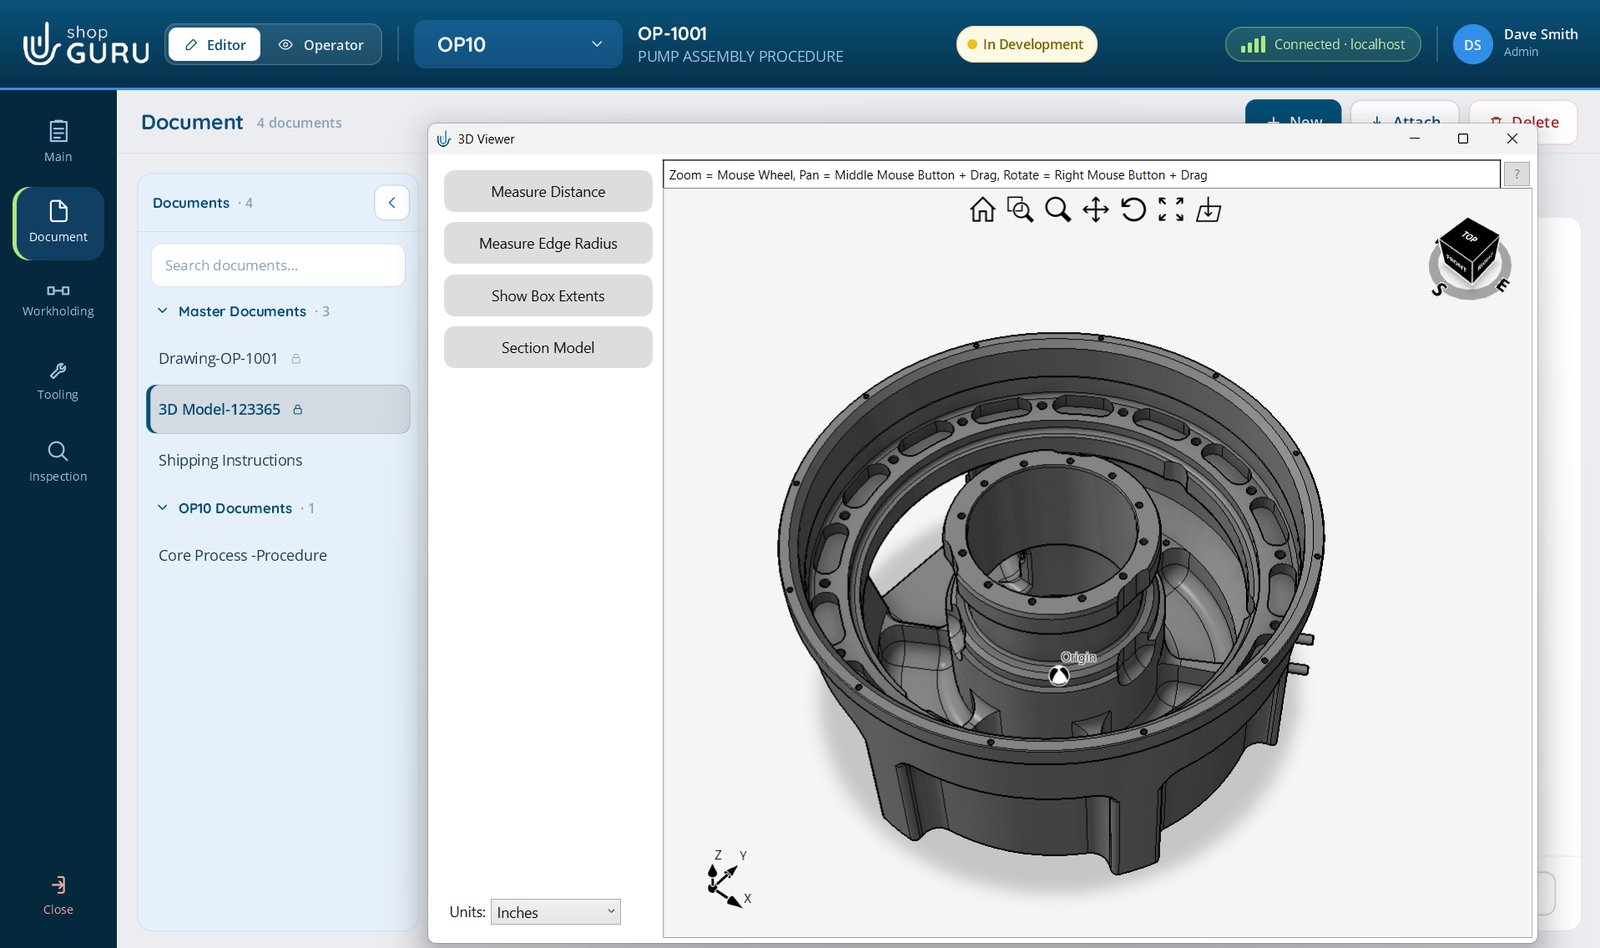1600x948 pixels.
Task: Click Measure Edge Radius button
Action: [548, 243]
